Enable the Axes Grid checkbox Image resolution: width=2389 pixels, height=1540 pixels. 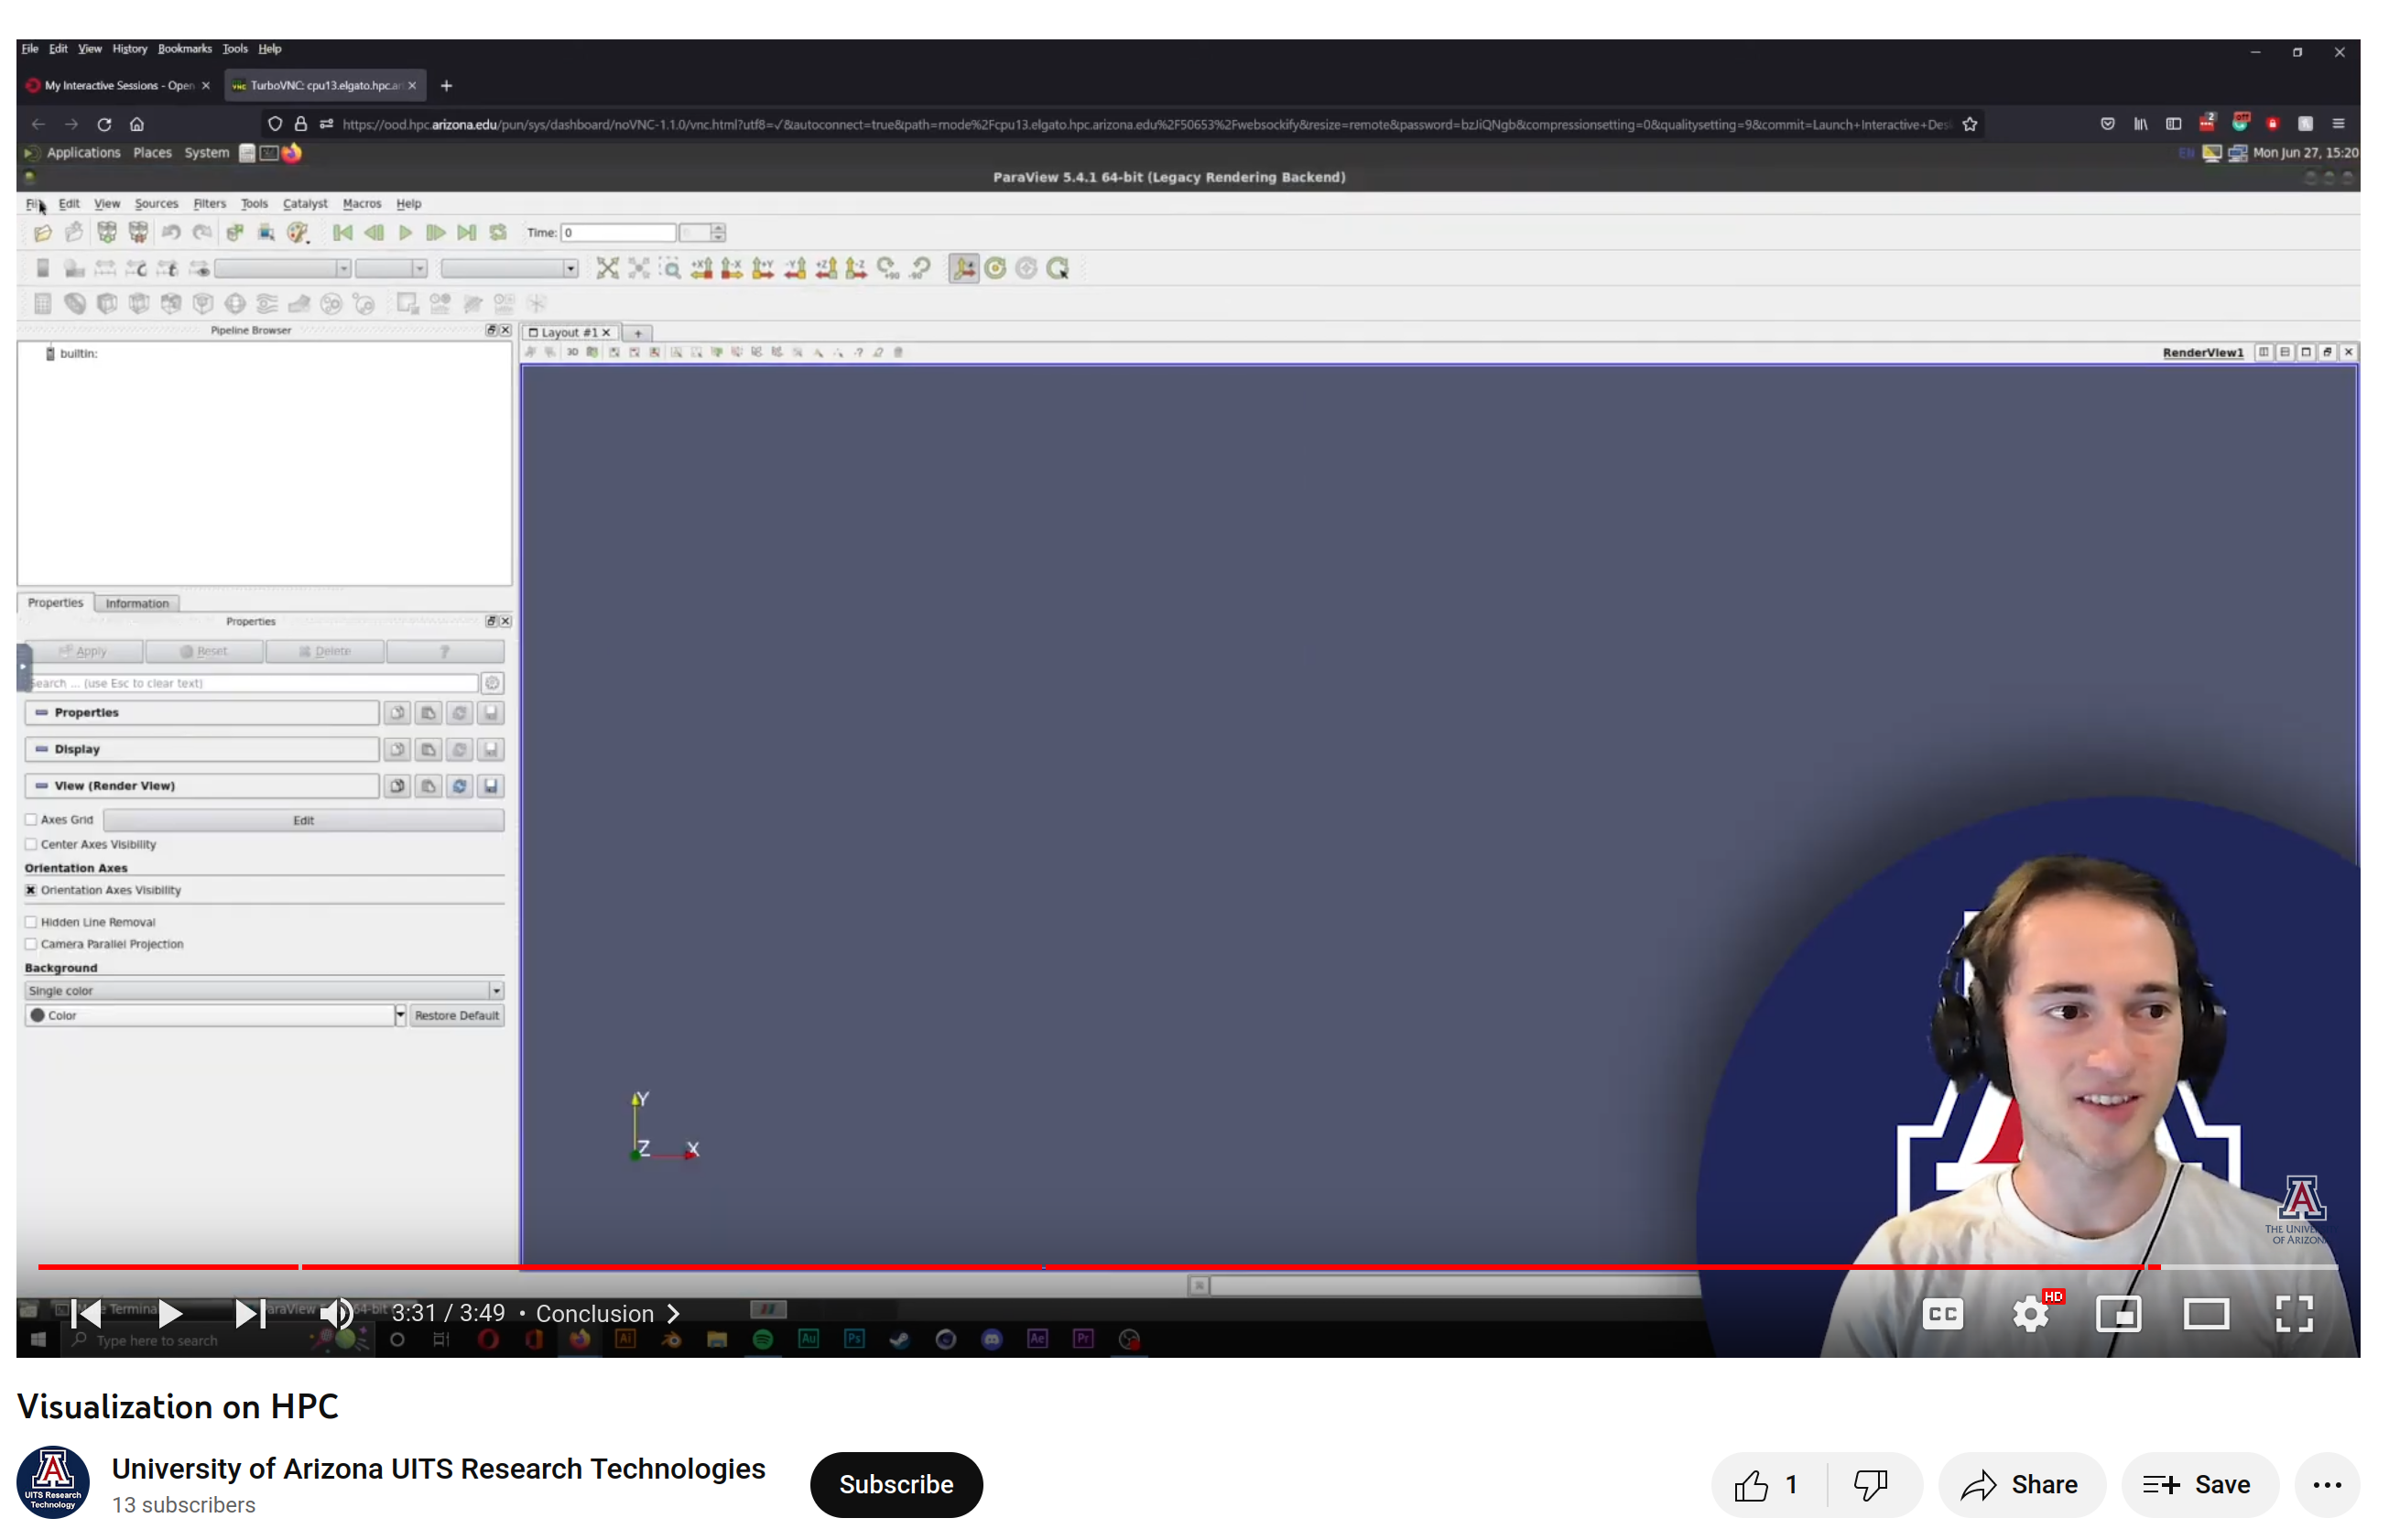31,820
